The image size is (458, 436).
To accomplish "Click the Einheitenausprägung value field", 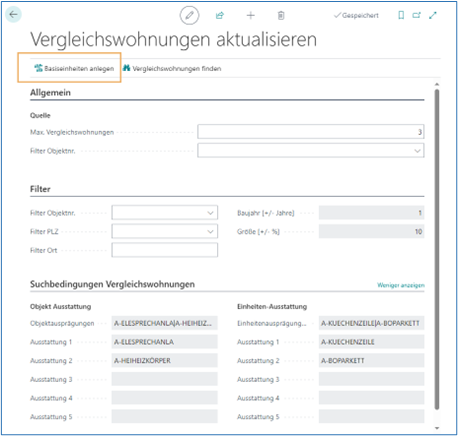I will pyautogui.click(x=371, y=323).
